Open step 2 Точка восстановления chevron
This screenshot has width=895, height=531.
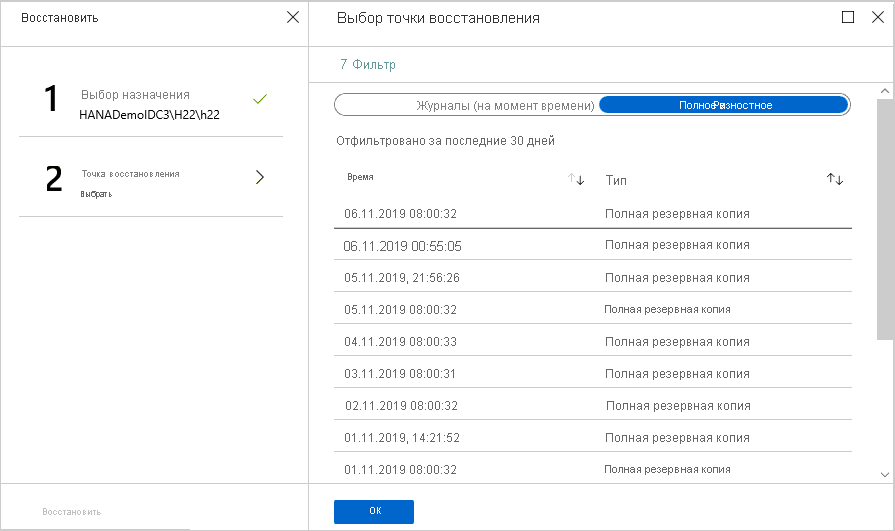pyautogui.click(x=260, y=177)
